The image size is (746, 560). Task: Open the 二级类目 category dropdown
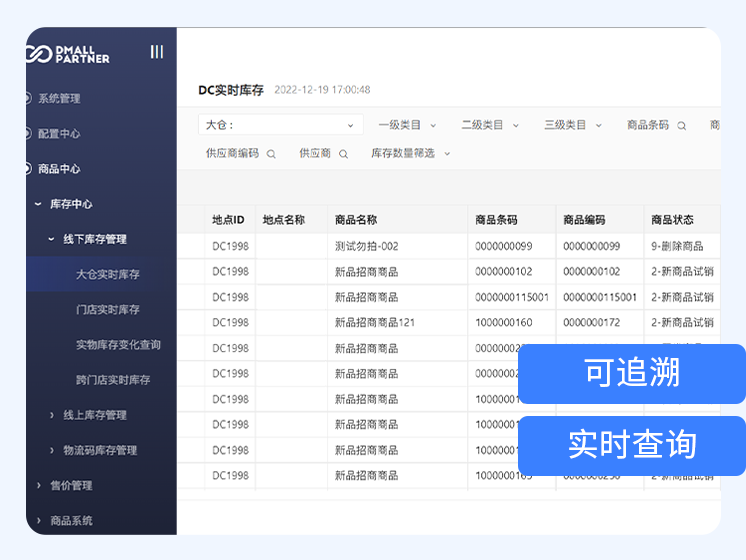(490, 125)
